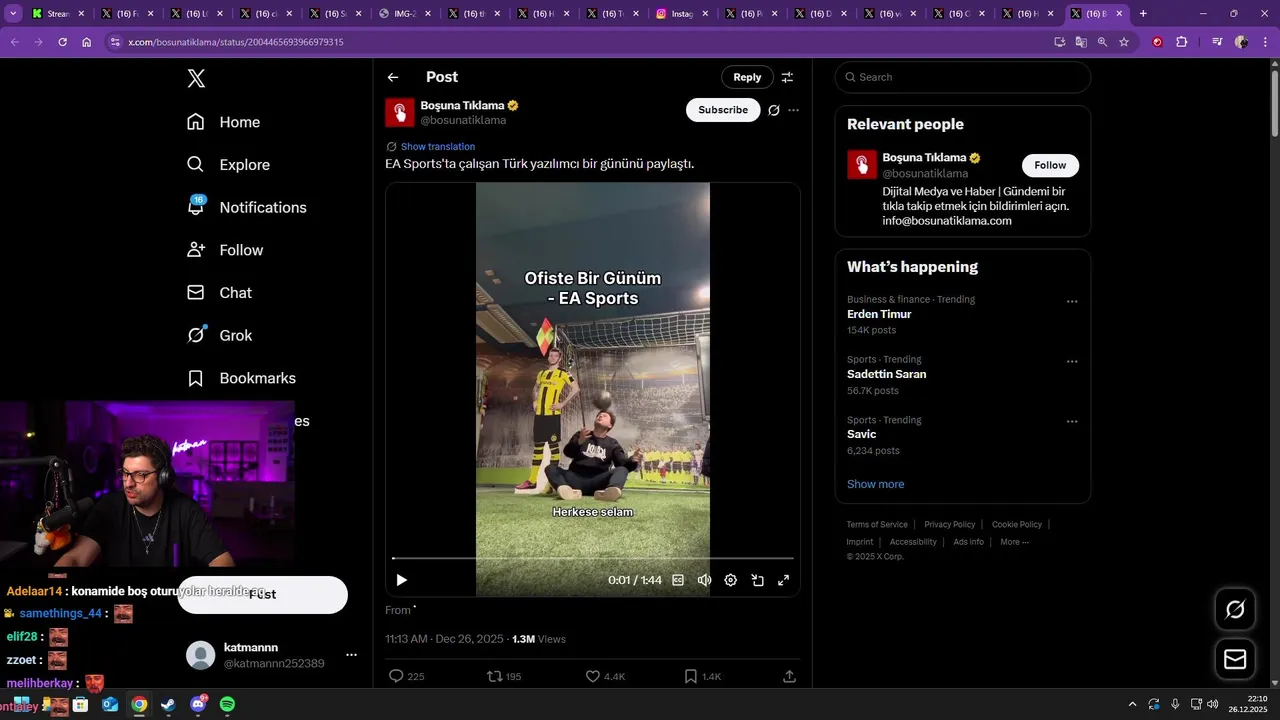Open Boşuna Tıklama avatar in post
Image resolution: width=1280 pixels, height=720 pixels.
coord(400,112)
